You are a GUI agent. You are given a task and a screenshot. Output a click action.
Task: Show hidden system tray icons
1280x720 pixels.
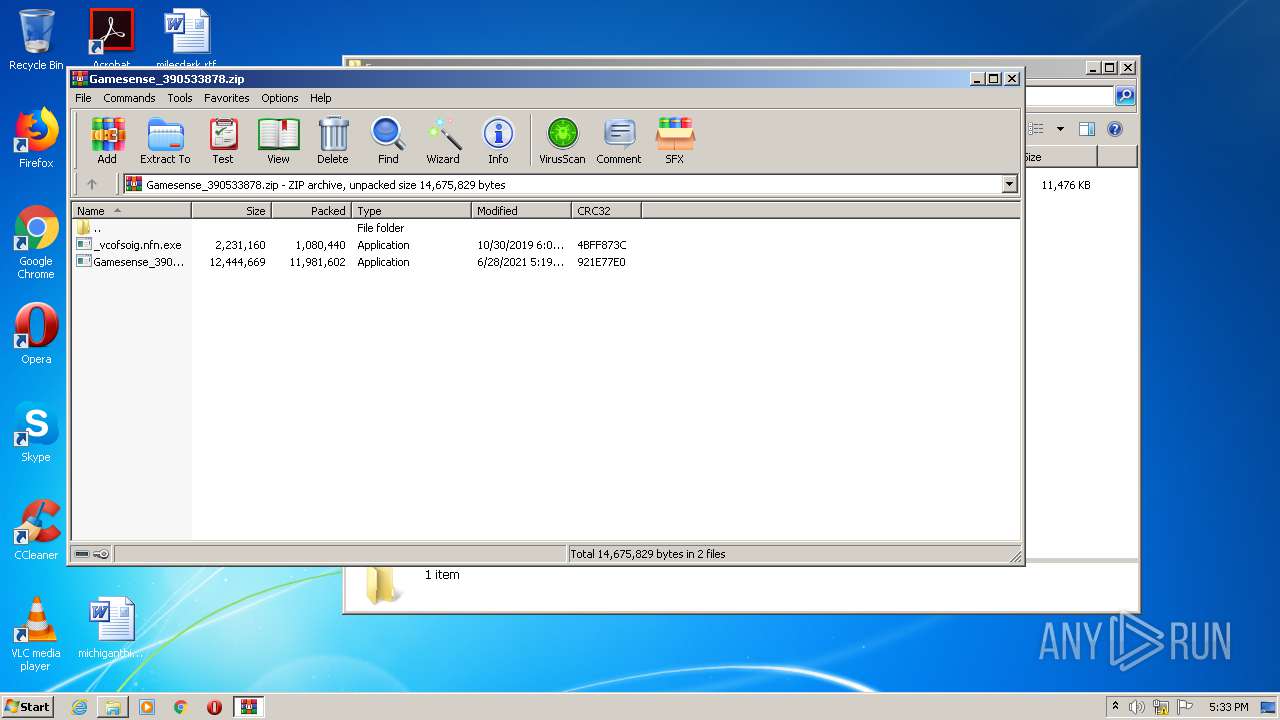pos(1115,706)
